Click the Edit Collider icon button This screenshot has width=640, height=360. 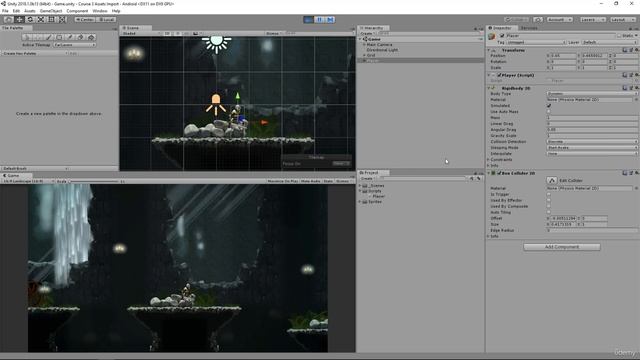point(551,180)
